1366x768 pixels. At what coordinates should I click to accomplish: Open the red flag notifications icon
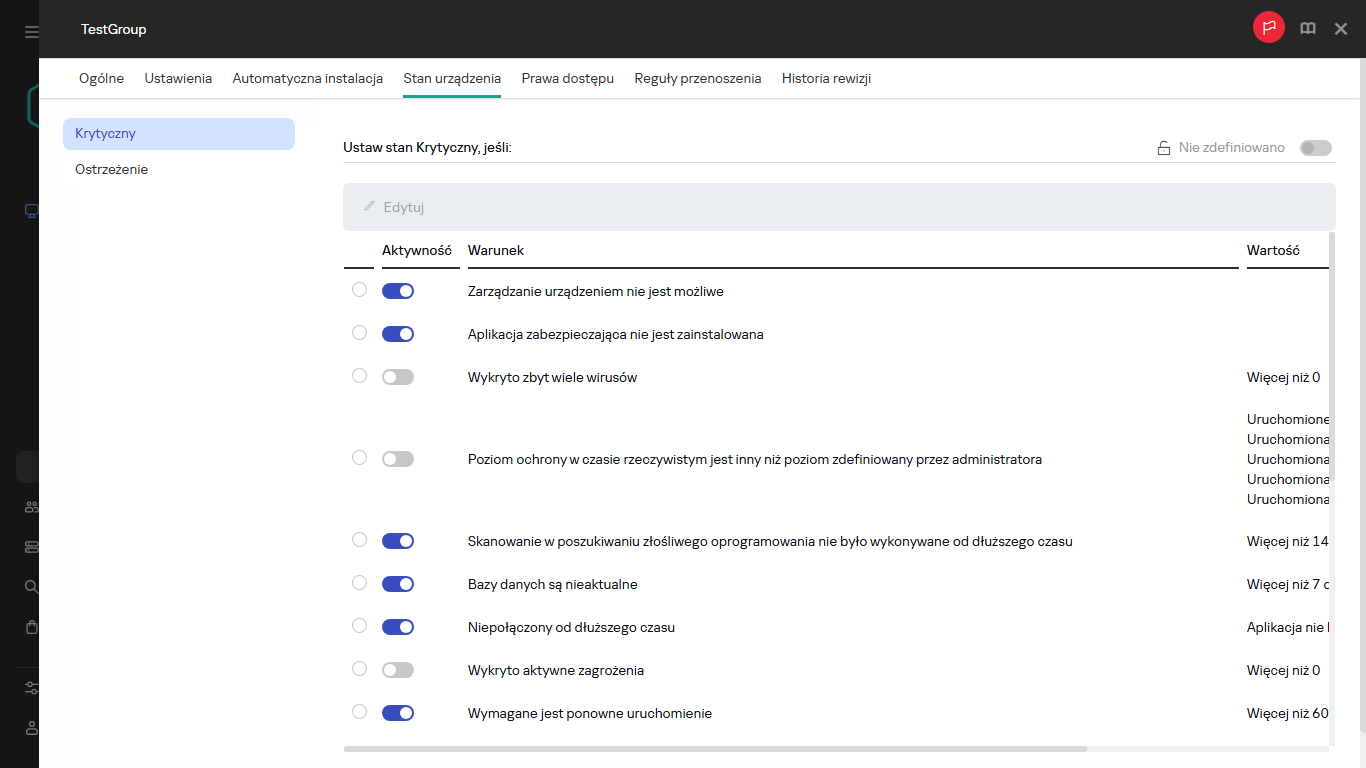[x=1268, y=28]
